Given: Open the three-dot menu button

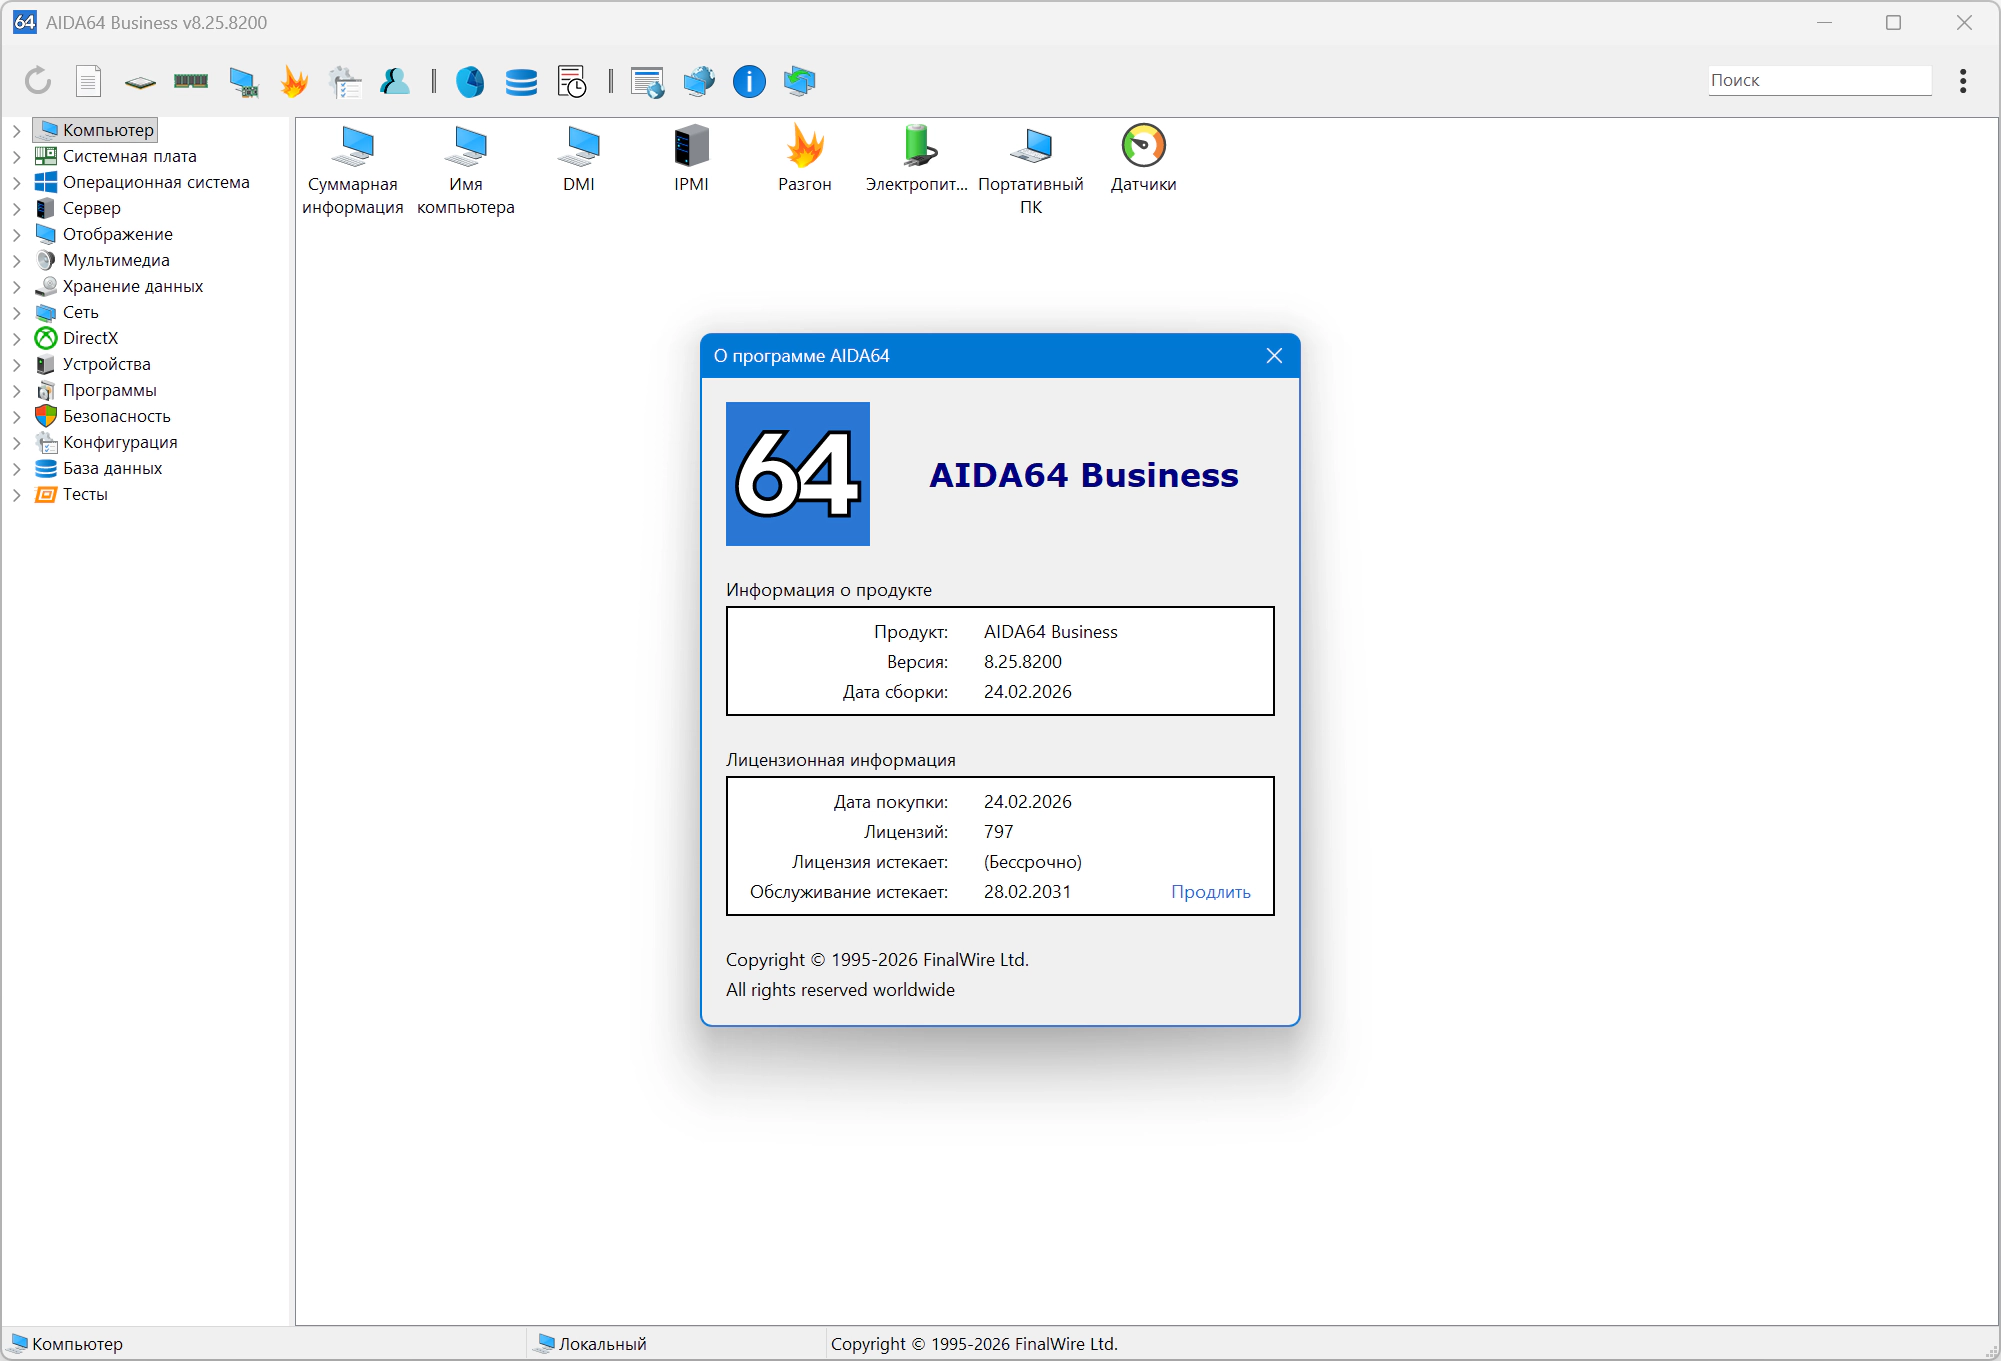Looking at the screenshot, I should click(x=1963, y=81).
